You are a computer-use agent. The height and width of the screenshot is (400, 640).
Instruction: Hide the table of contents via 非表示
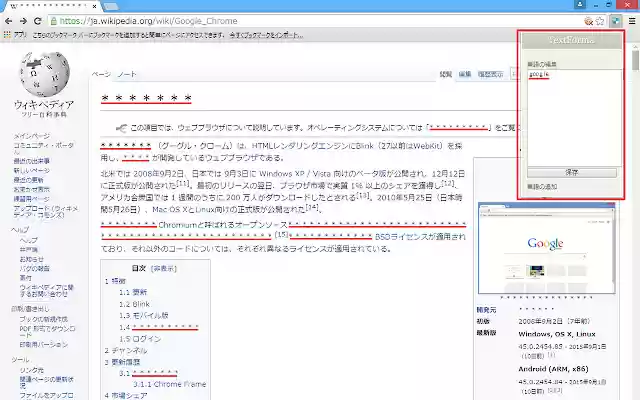click(x=164, y=268)
